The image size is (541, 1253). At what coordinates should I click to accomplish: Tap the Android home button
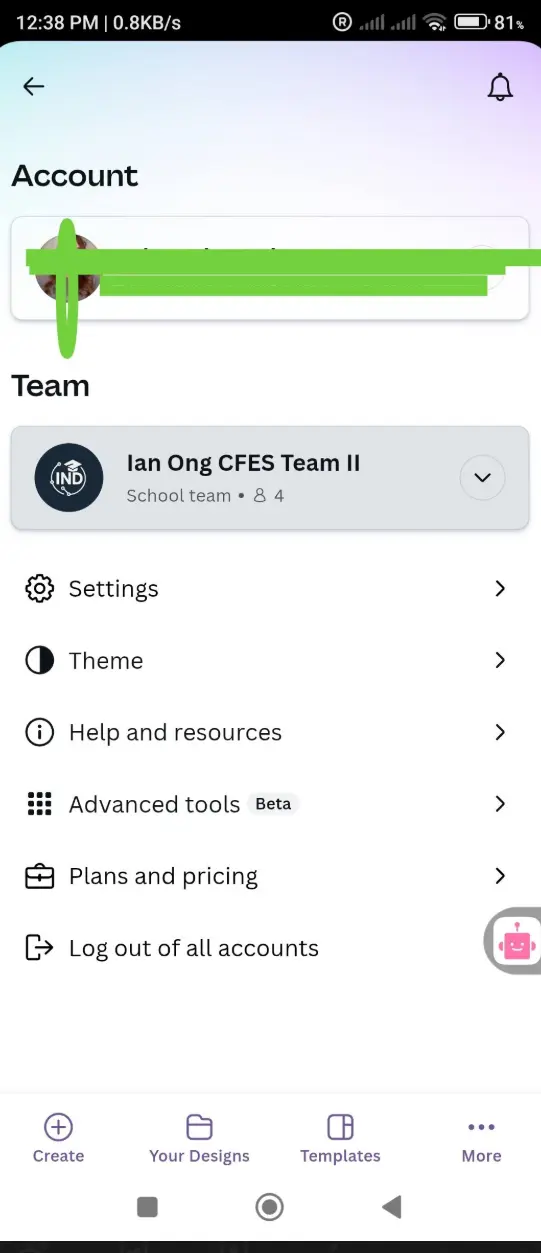pyautogui.click(x=269, y=1208)
